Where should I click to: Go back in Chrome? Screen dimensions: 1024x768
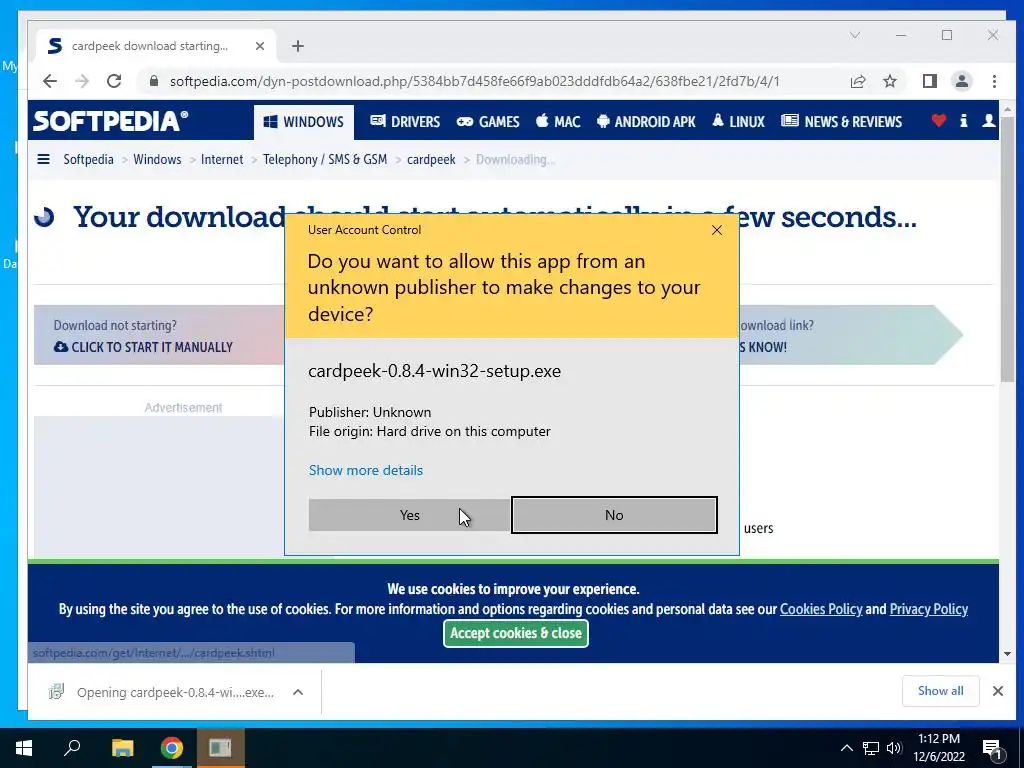click(50, 81)
